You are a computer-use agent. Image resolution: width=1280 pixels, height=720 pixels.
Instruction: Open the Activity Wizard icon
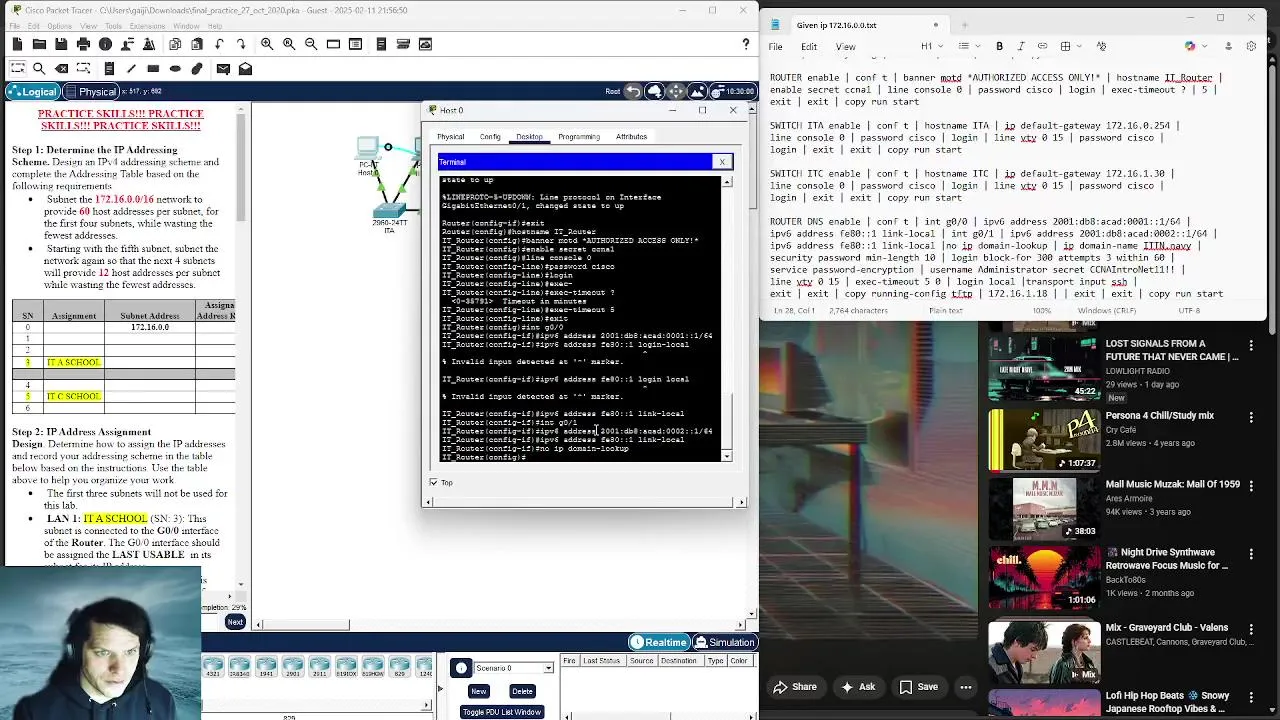[x=149, y=44]
